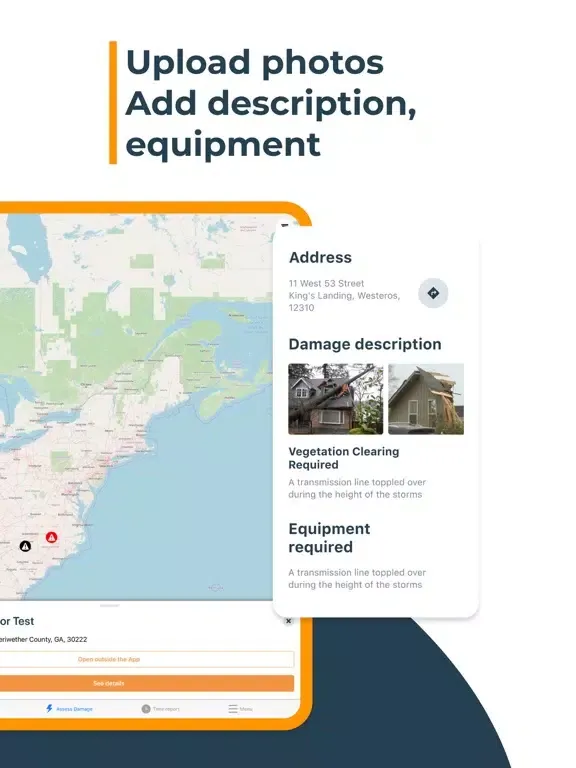Select the Equipment required heading

(329, 538)
